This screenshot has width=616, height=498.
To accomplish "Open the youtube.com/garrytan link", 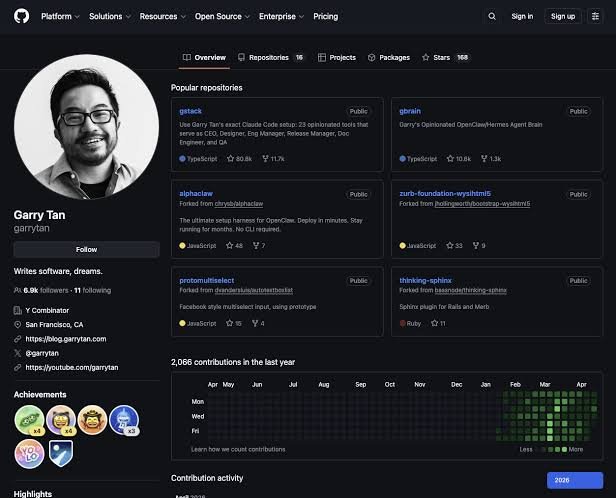I will (x=72, y=367).
